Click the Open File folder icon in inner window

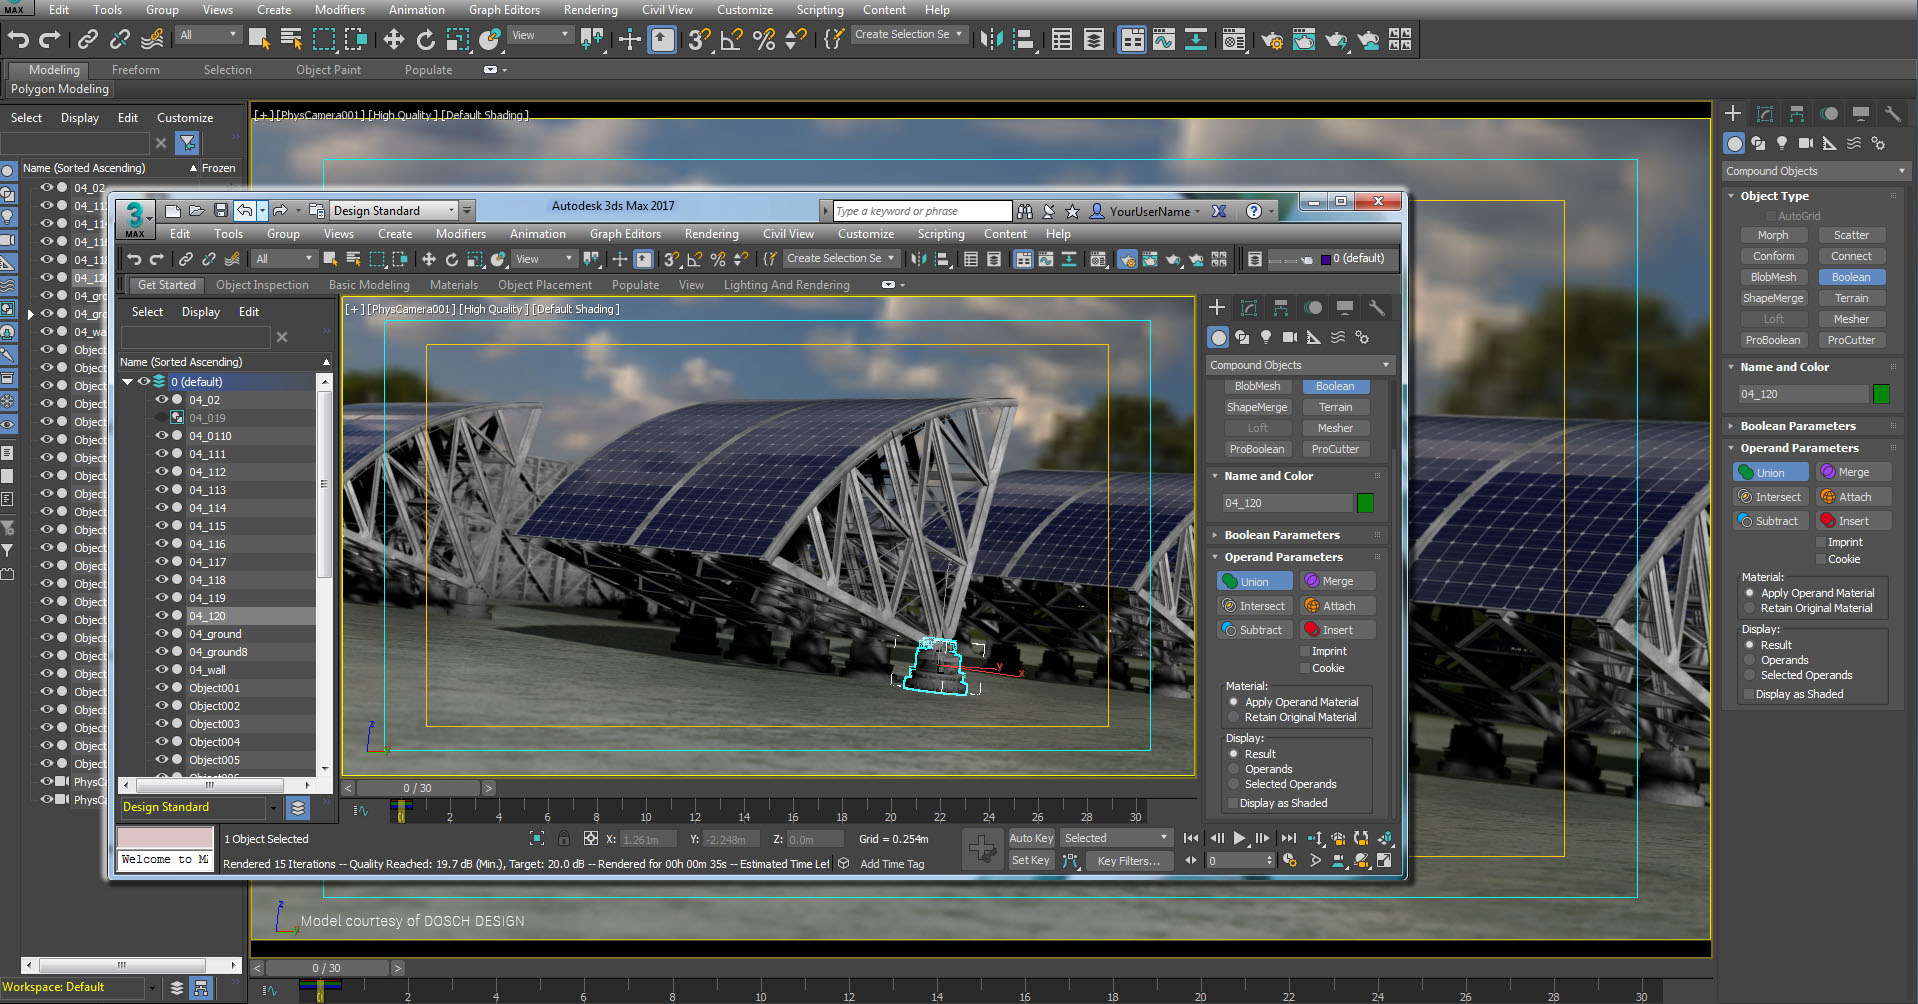pos(196,211)
